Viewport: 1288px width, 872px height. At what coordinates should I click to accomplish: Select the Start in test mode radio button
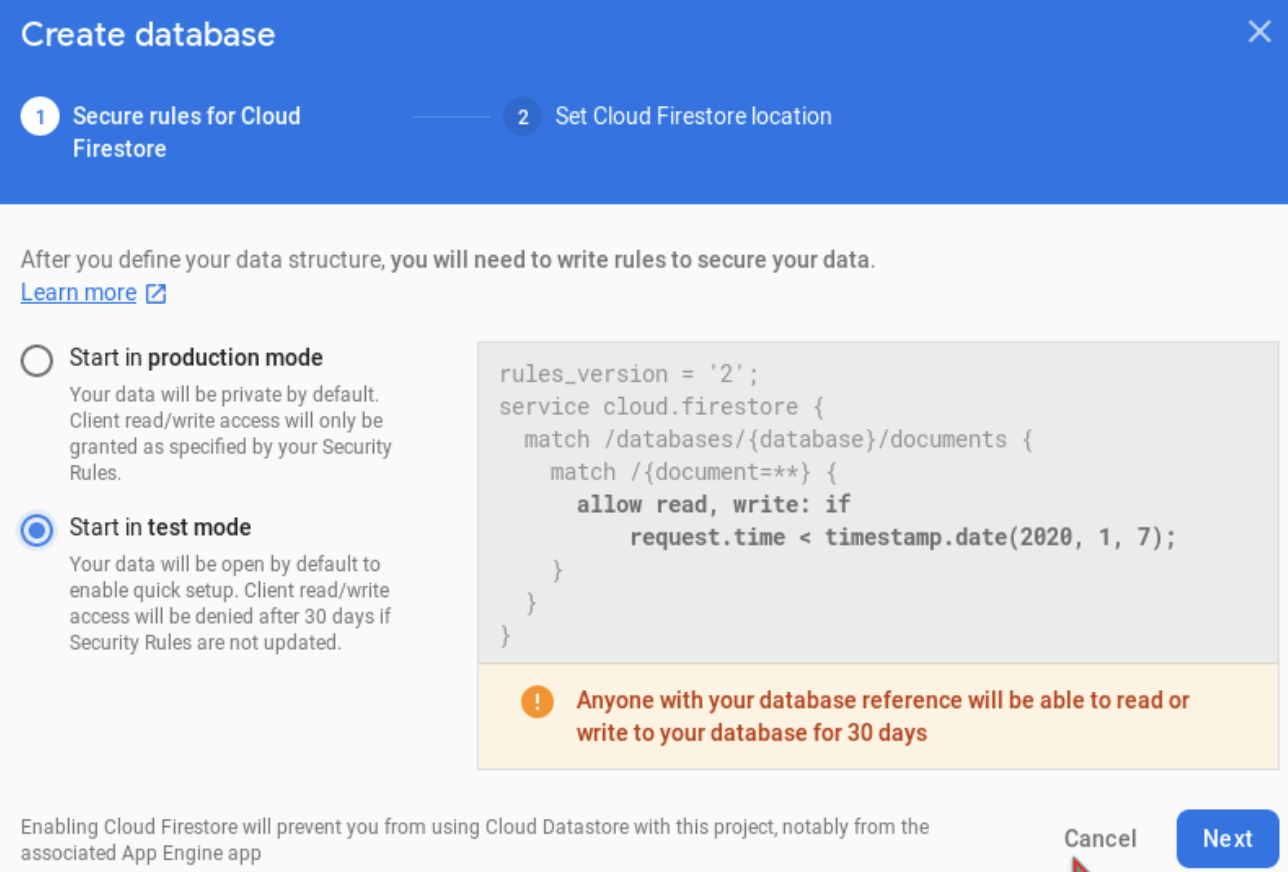37,530
